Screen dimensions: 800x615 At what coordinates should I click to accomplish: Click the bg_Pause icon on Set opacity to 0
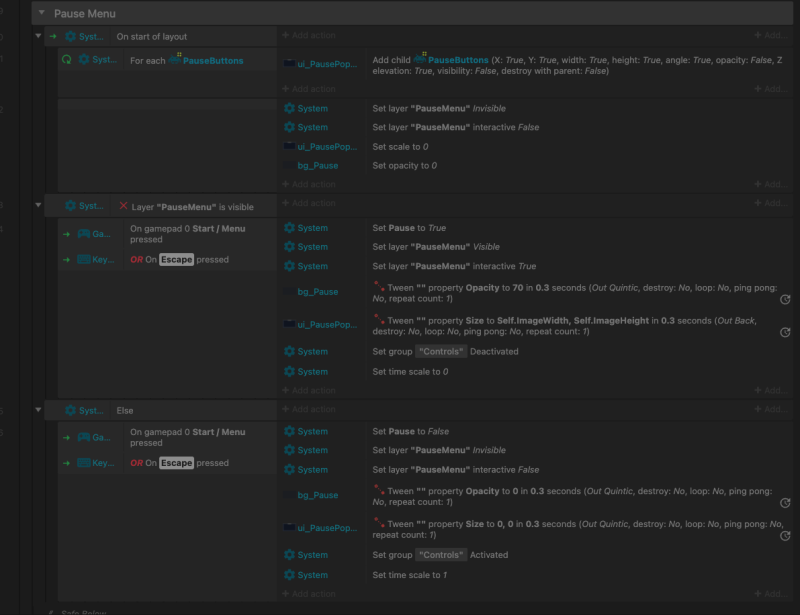[289, 165]
